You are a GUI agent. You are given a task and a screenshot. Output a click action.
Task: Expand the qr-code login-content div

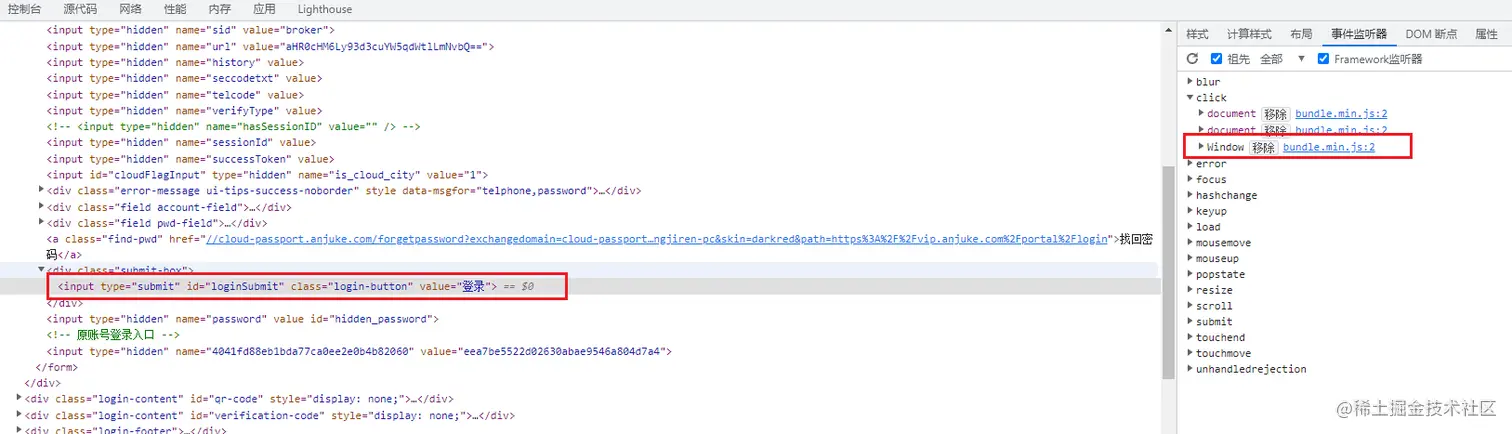pos(20,399)
